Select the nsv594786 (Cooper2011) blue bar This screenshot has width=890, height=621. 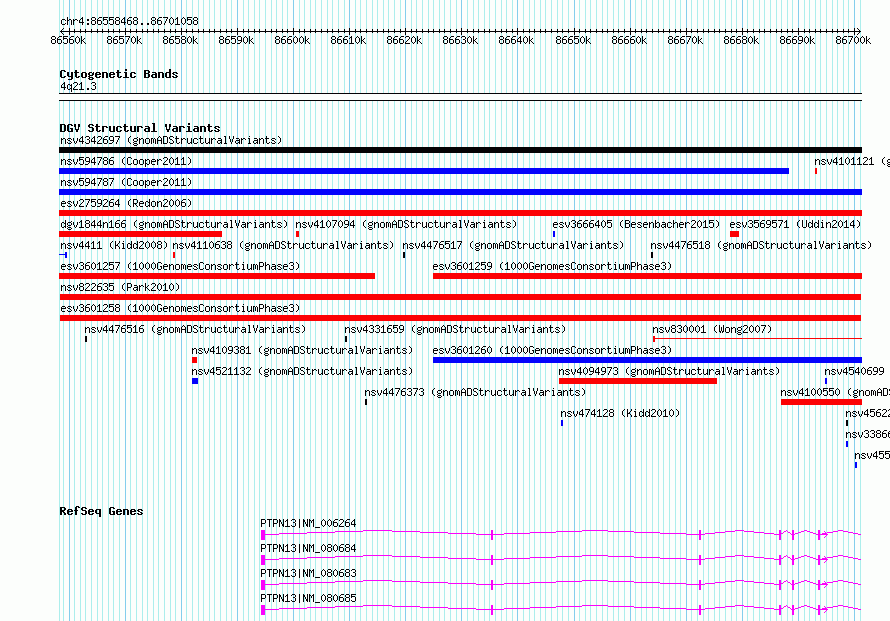coord(424,171)
